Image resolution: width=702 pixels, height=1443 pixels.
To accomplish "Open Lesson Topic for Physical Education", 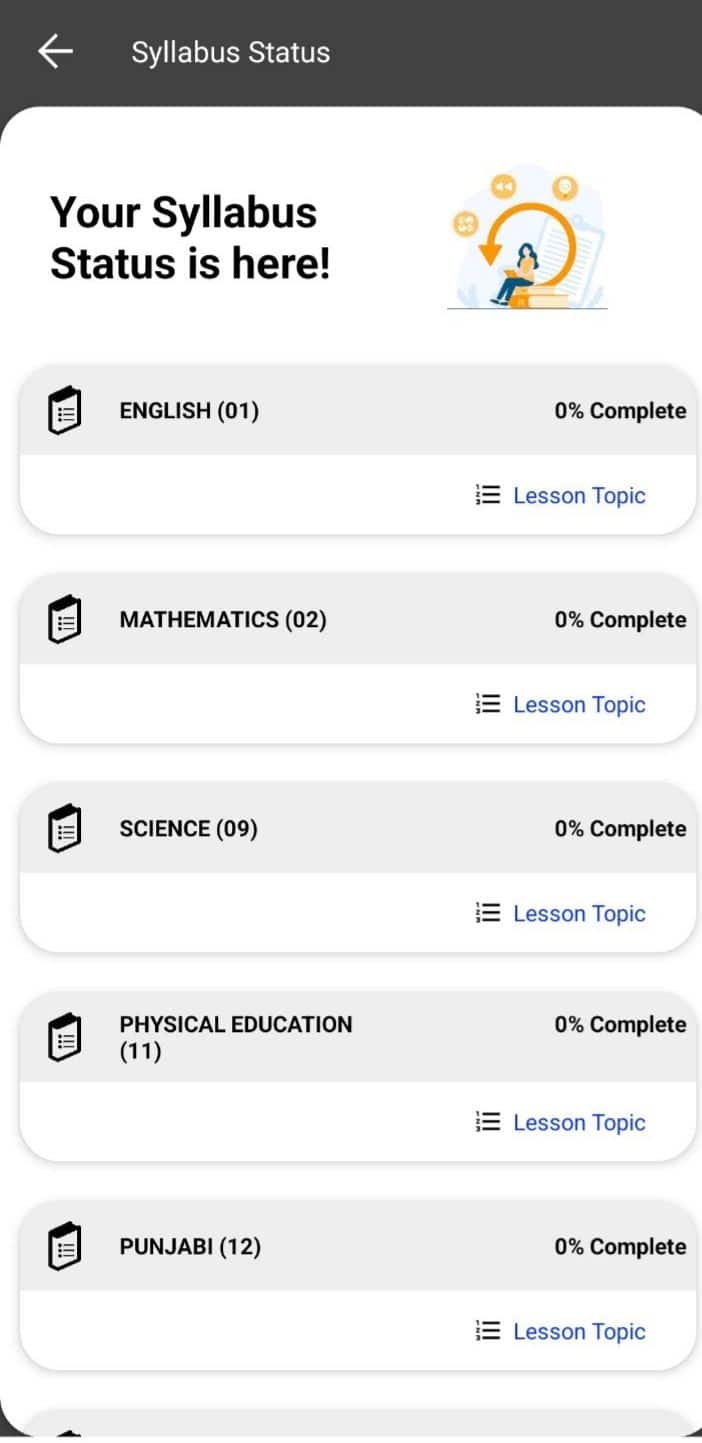I will coord(579,1123).
